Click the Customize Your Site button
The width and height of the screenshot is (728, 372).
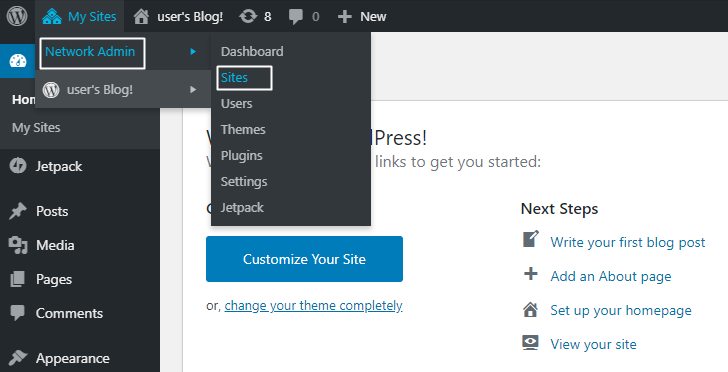(x=304, y=259)
